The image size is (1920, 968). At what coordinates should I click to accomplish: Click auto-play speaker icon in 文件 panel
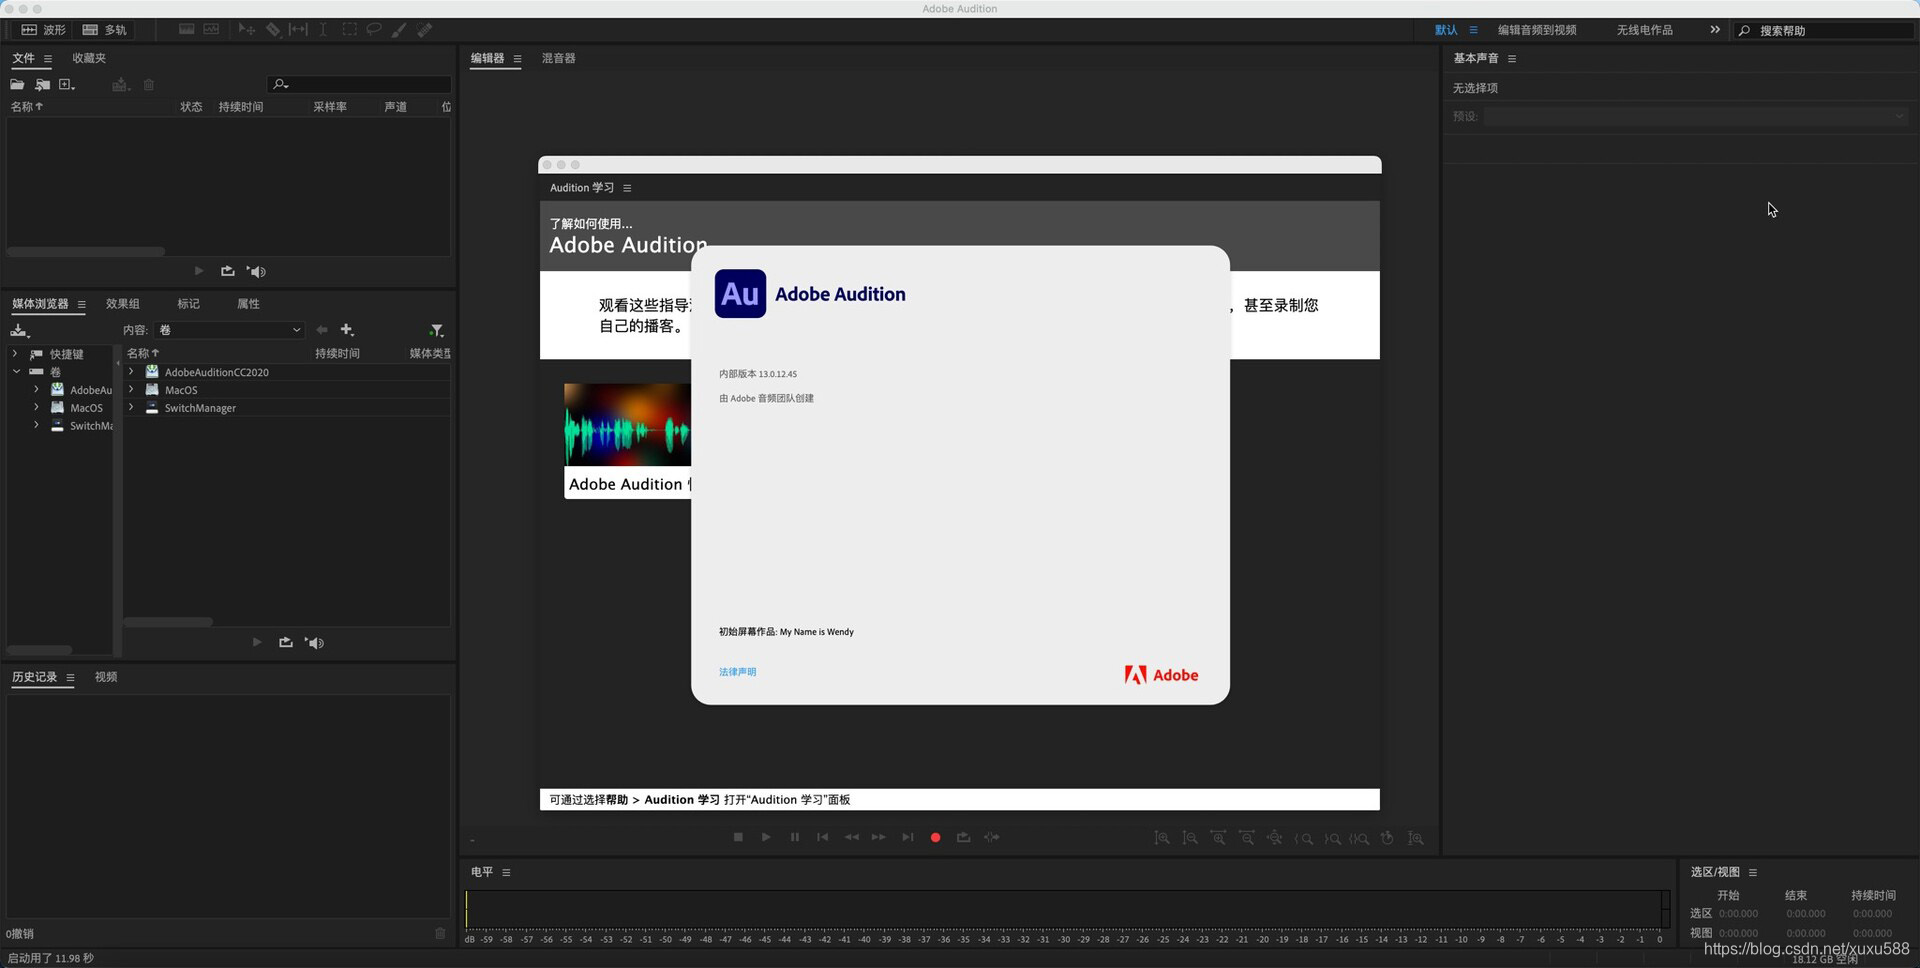point(257,272)
